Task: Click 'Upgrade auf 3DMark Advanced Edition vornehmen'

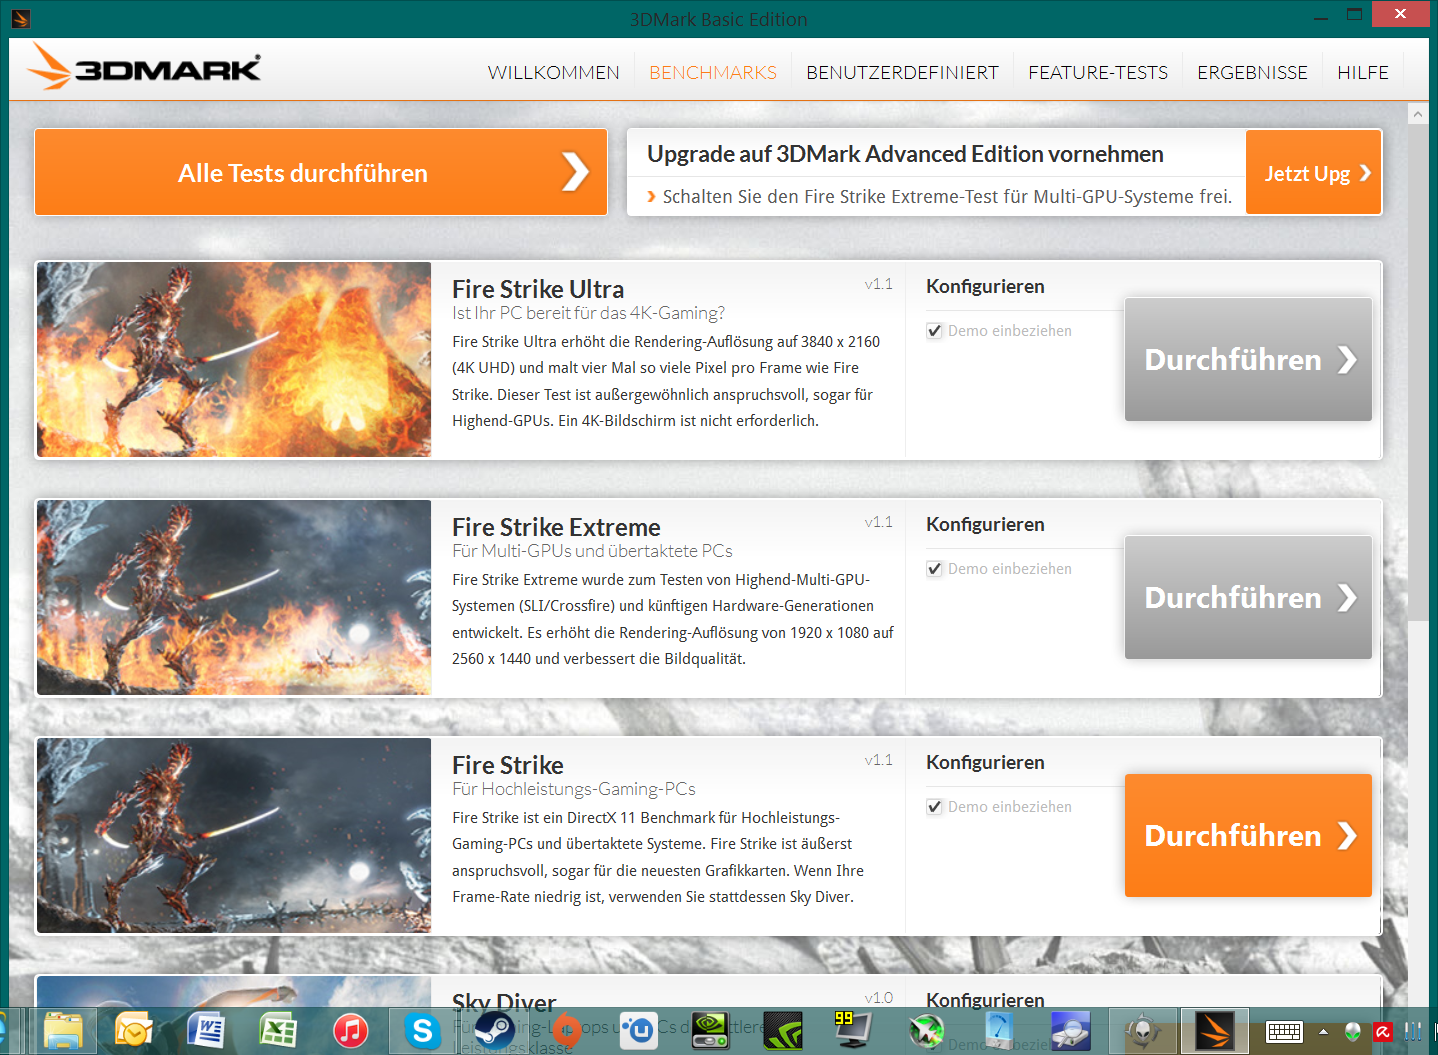Action: pyautogui.click(x=905, y=154)
